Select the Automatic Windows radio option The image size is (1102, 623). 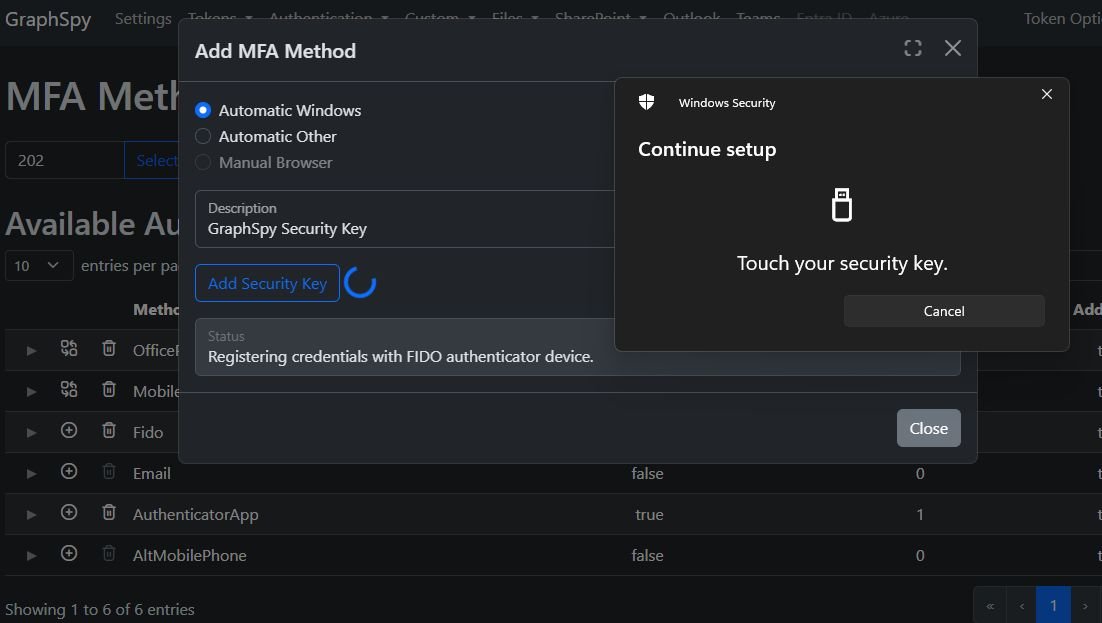point(203,110)
